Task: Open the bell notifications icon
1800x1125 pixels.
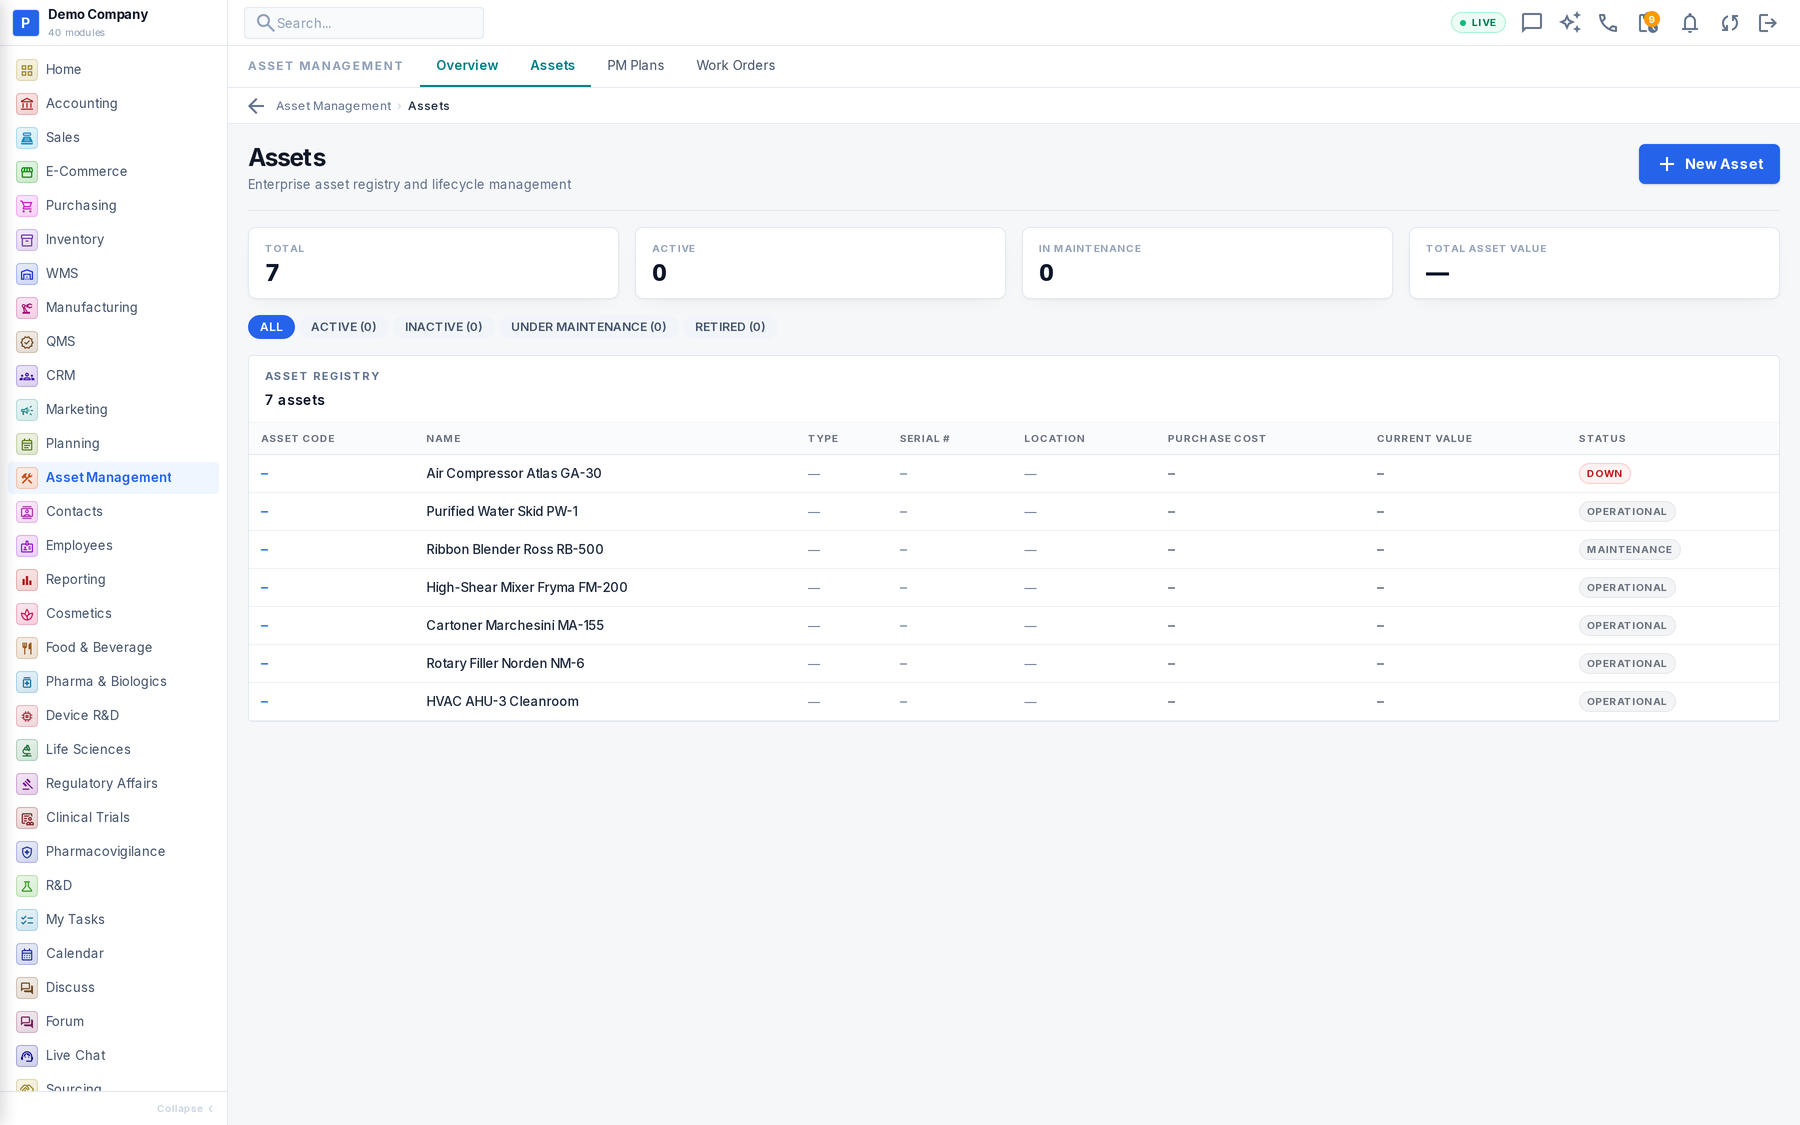Action: (x=1689, y=23)
